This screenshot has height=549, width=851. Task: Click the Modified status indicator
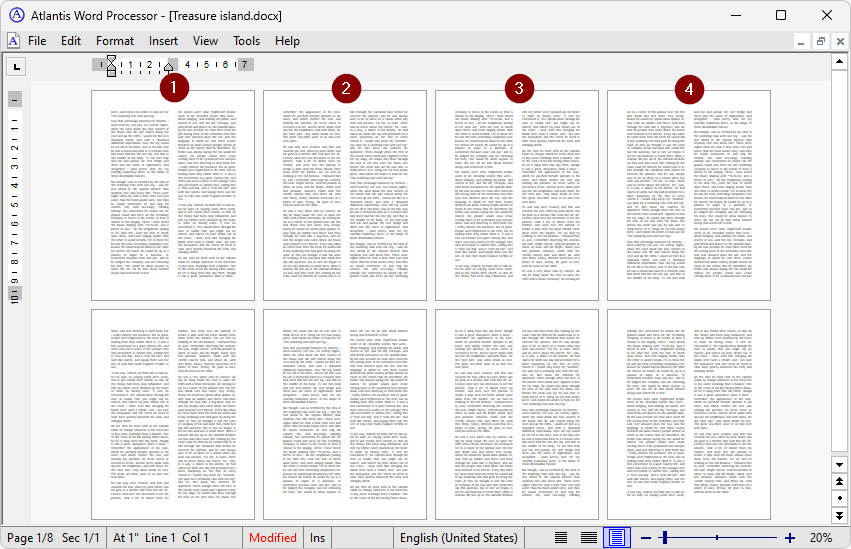272,538
